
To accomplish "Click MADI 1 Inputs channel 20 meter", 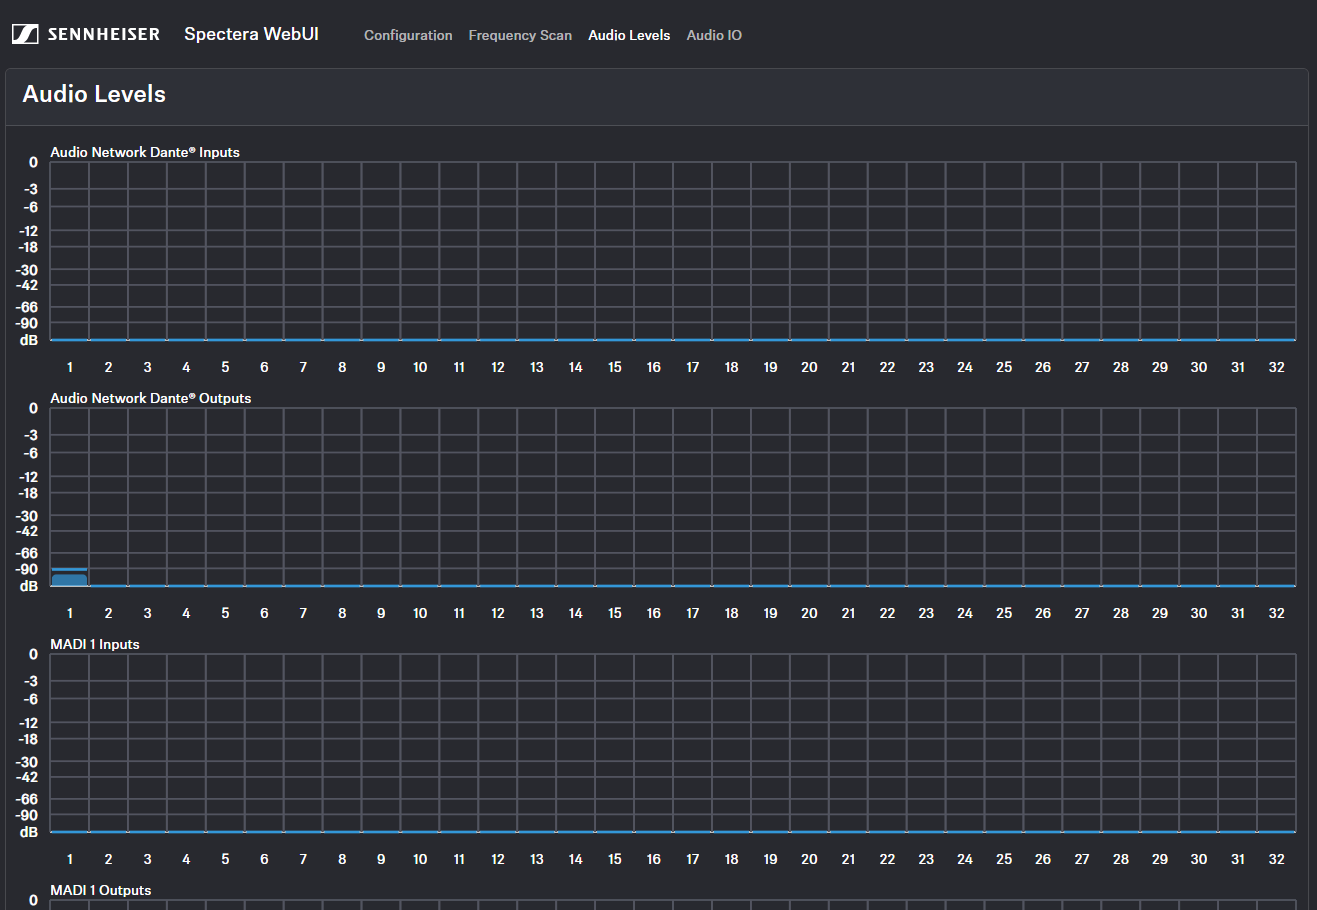I will point(809,743).
